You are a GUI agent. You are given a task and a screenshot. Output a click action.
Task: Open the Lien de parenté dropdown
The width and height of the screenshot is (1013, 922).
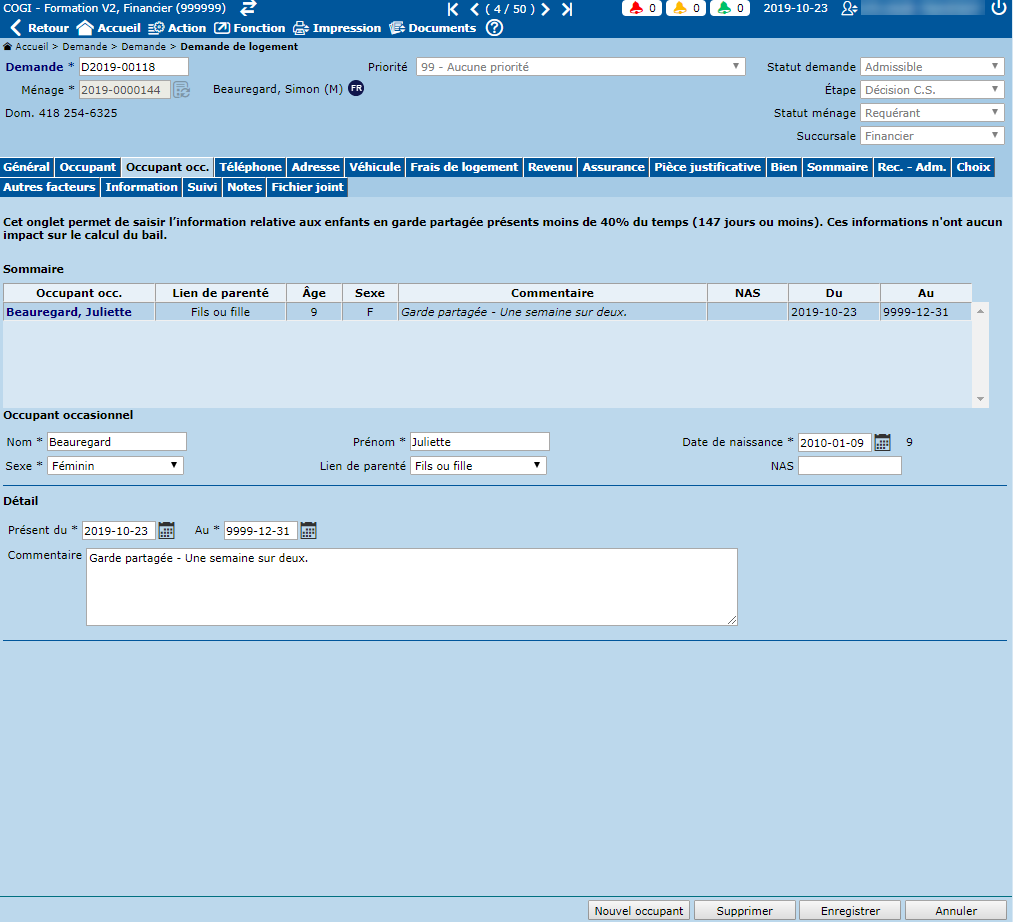(478, 466)
